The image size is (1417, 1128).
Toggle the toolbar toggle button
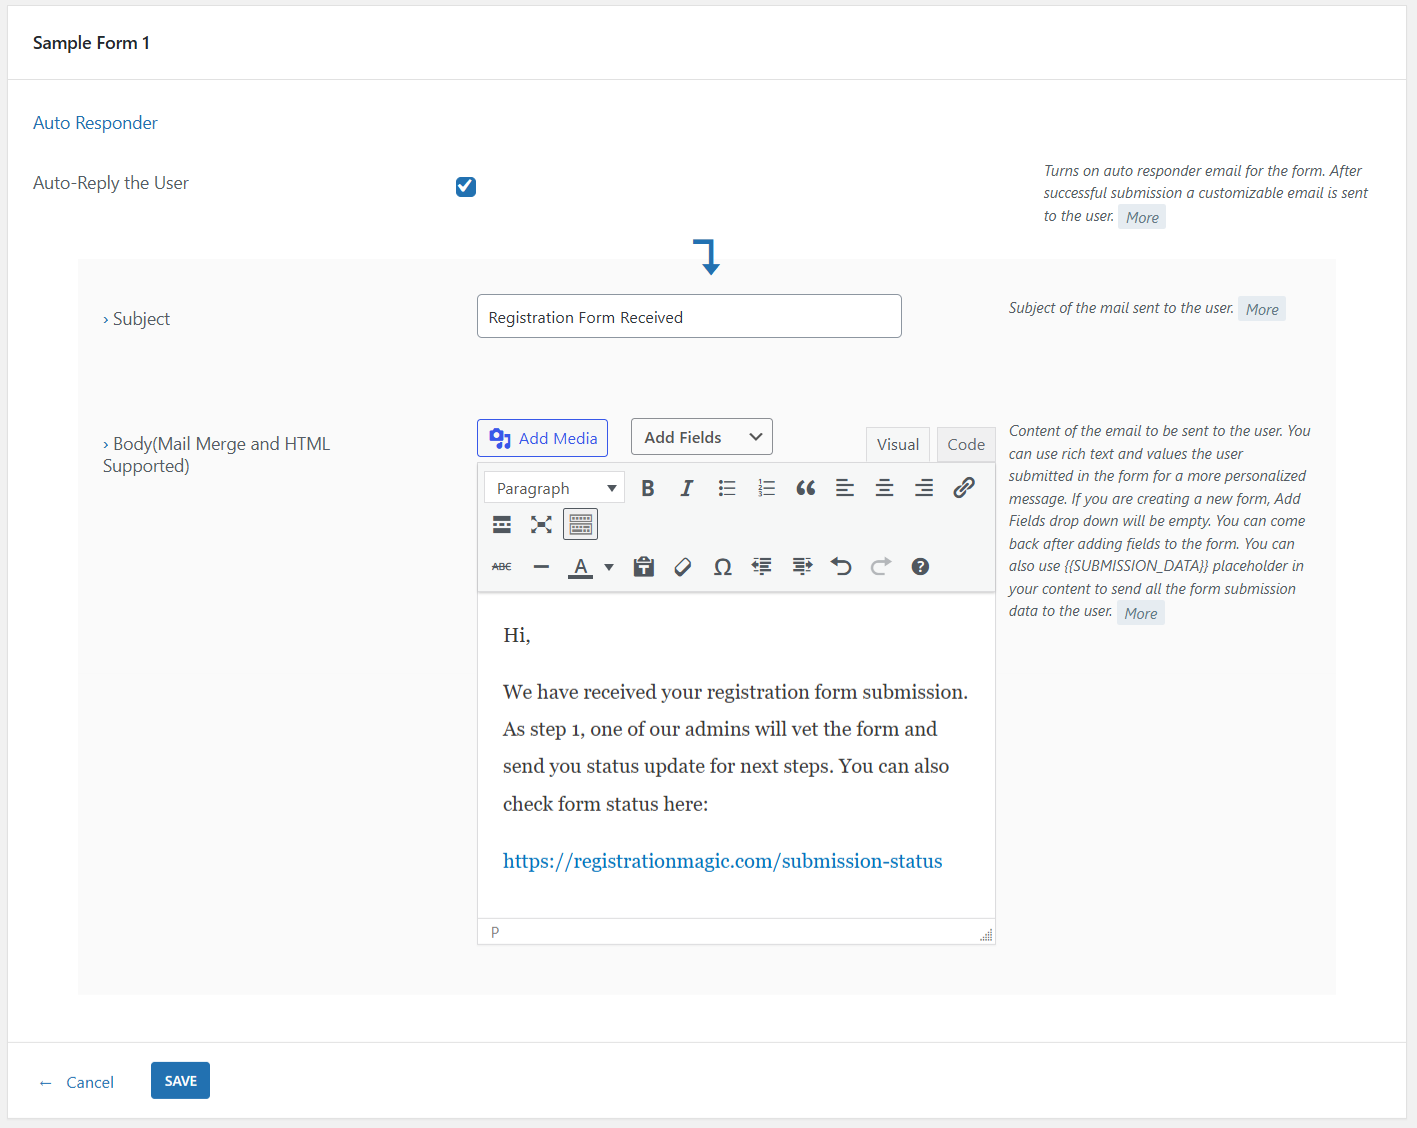coord(580,525)
